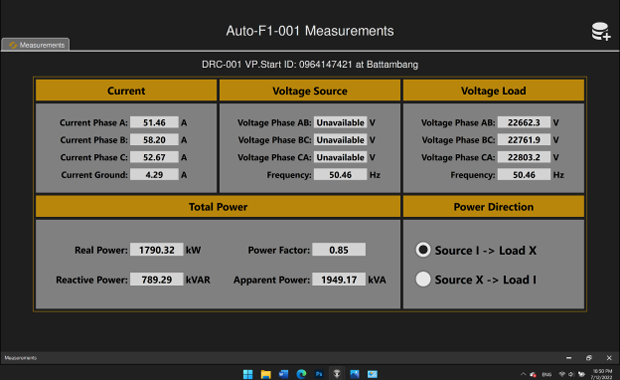The height and width of the screenshot is (380, 620).
Task: Click the volume icon in system tray
Action: point(571,374)
